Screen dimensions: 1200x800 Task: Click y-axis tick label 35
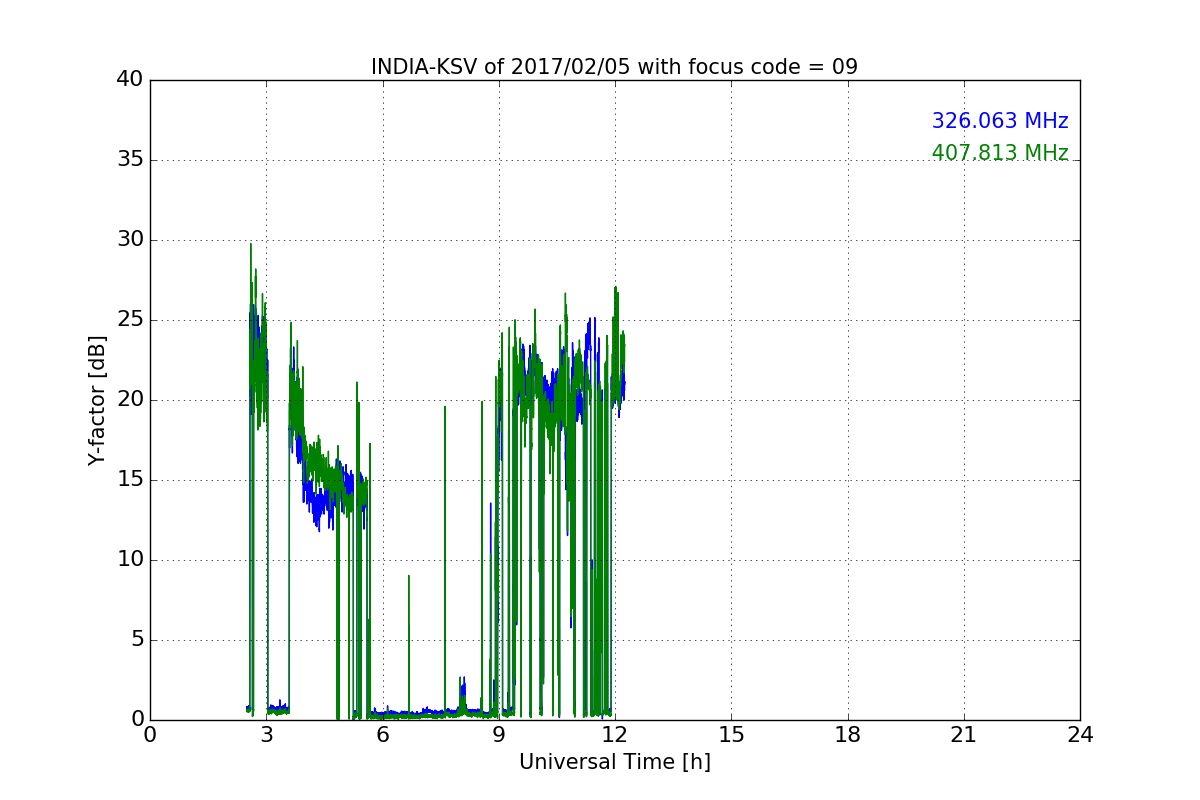point(131,160)
